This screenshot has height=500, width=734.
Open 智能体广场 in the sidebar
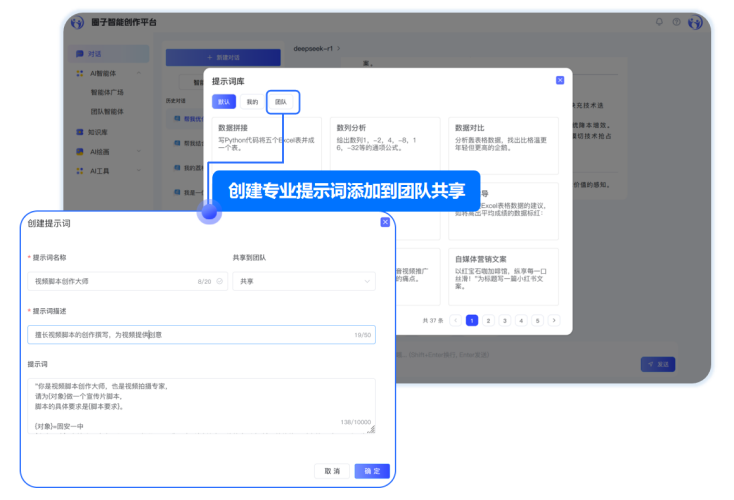[107, 92]
